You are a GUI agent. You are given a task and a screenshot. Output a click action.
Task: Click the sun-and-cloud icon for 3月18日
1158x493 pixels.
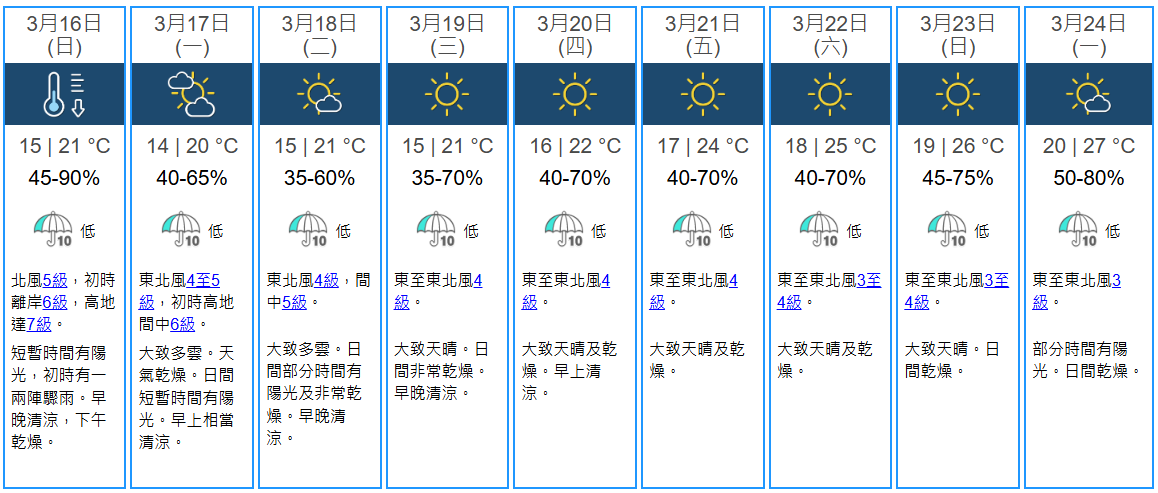[x=319, y=94]
